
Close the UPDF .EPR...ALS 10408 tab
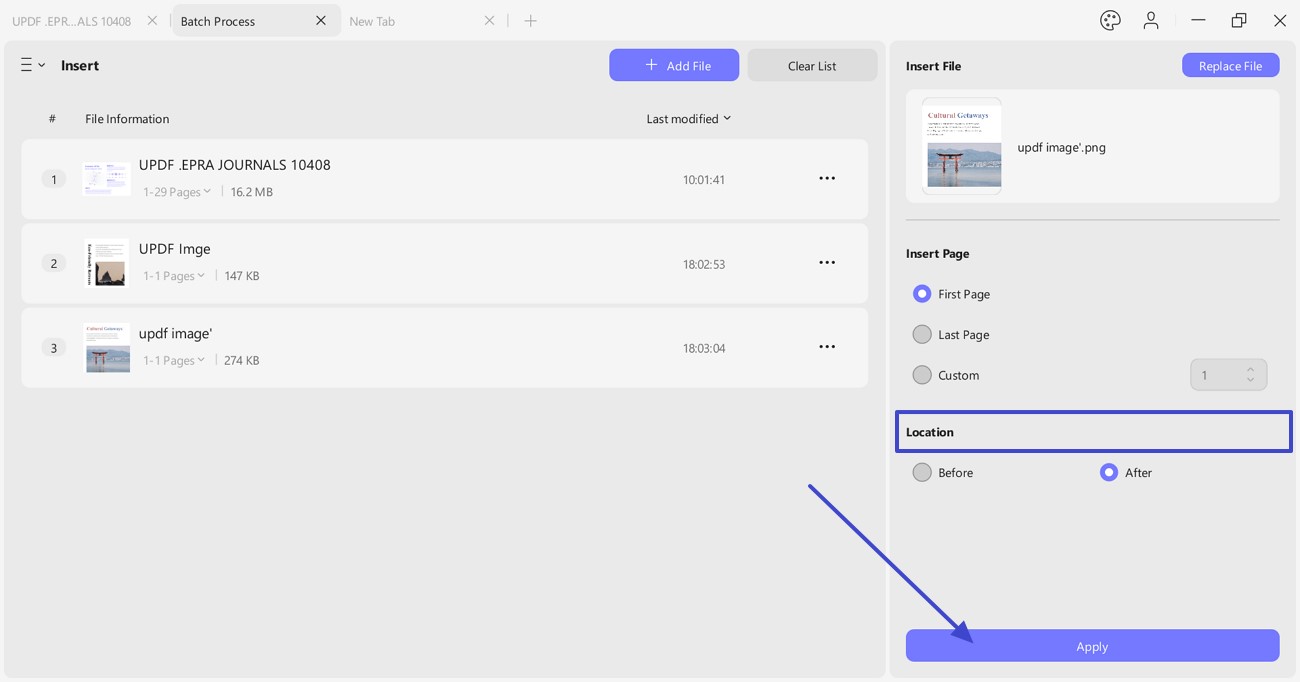click(152, 21)
